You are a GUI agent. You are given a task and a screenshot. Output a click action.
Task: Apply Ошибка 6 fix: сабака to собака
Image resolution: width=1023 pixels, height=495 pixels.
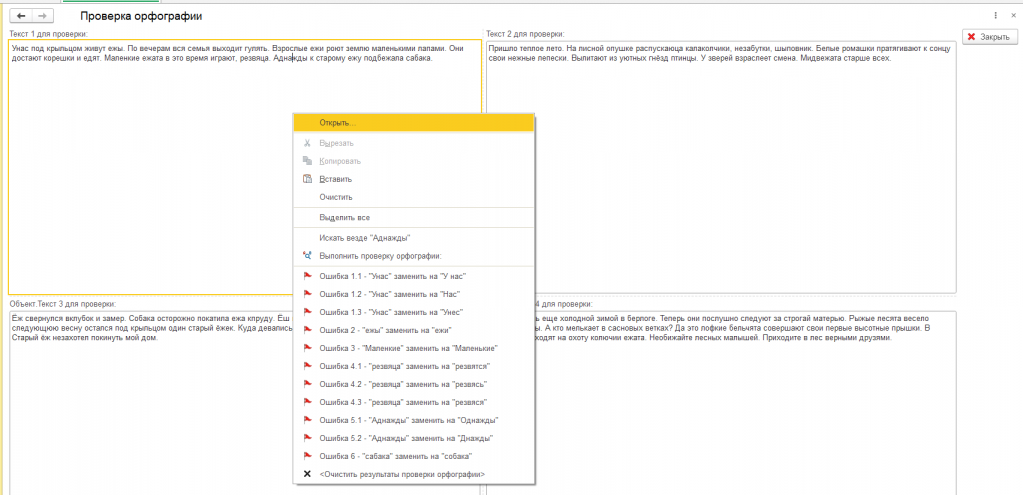414,456
